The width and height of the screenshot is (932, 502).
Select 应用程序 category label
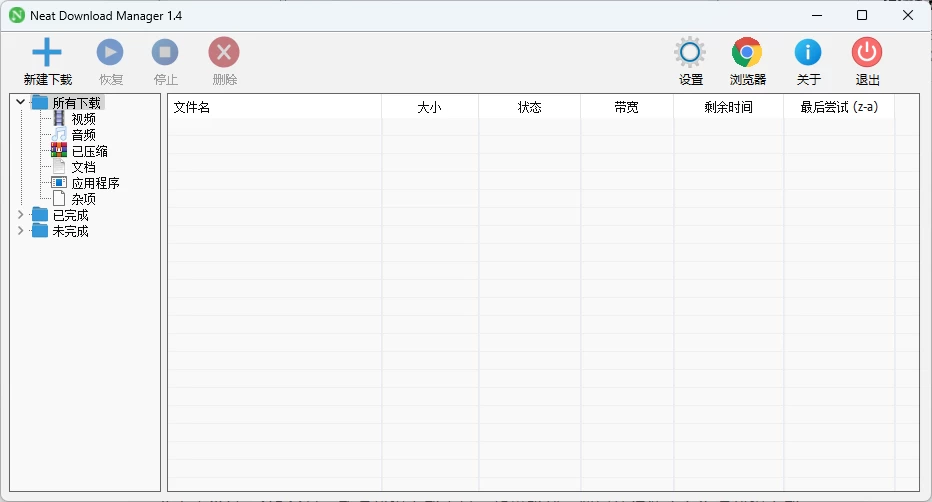(x=95, y=183)
